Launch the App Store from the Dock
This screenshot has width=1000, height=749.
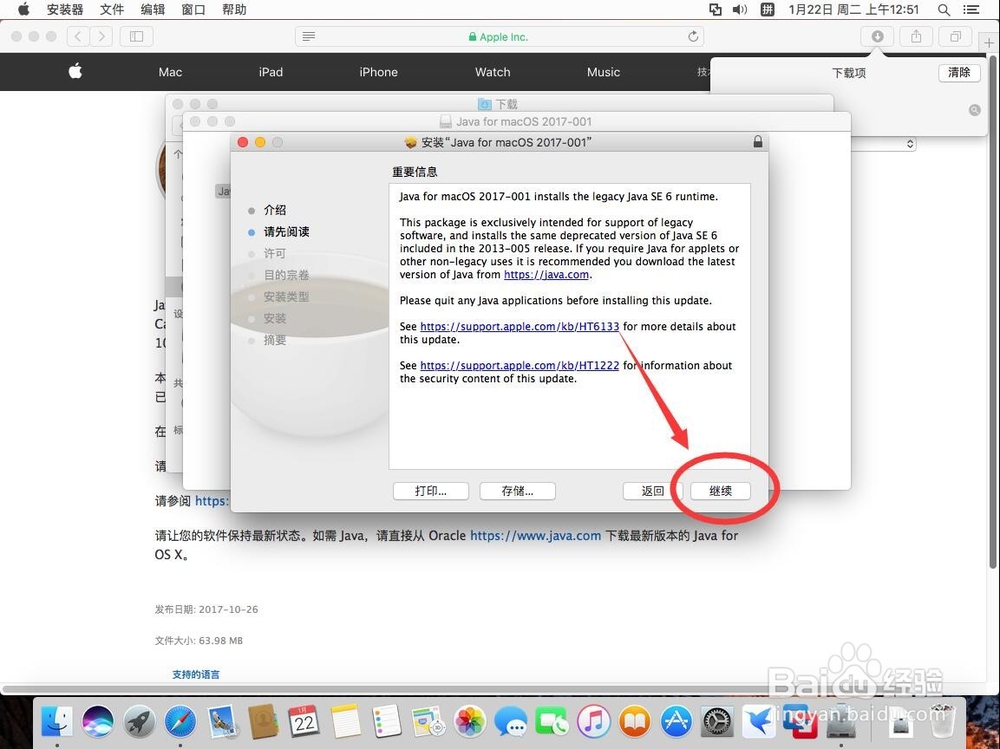click(674, 720)
